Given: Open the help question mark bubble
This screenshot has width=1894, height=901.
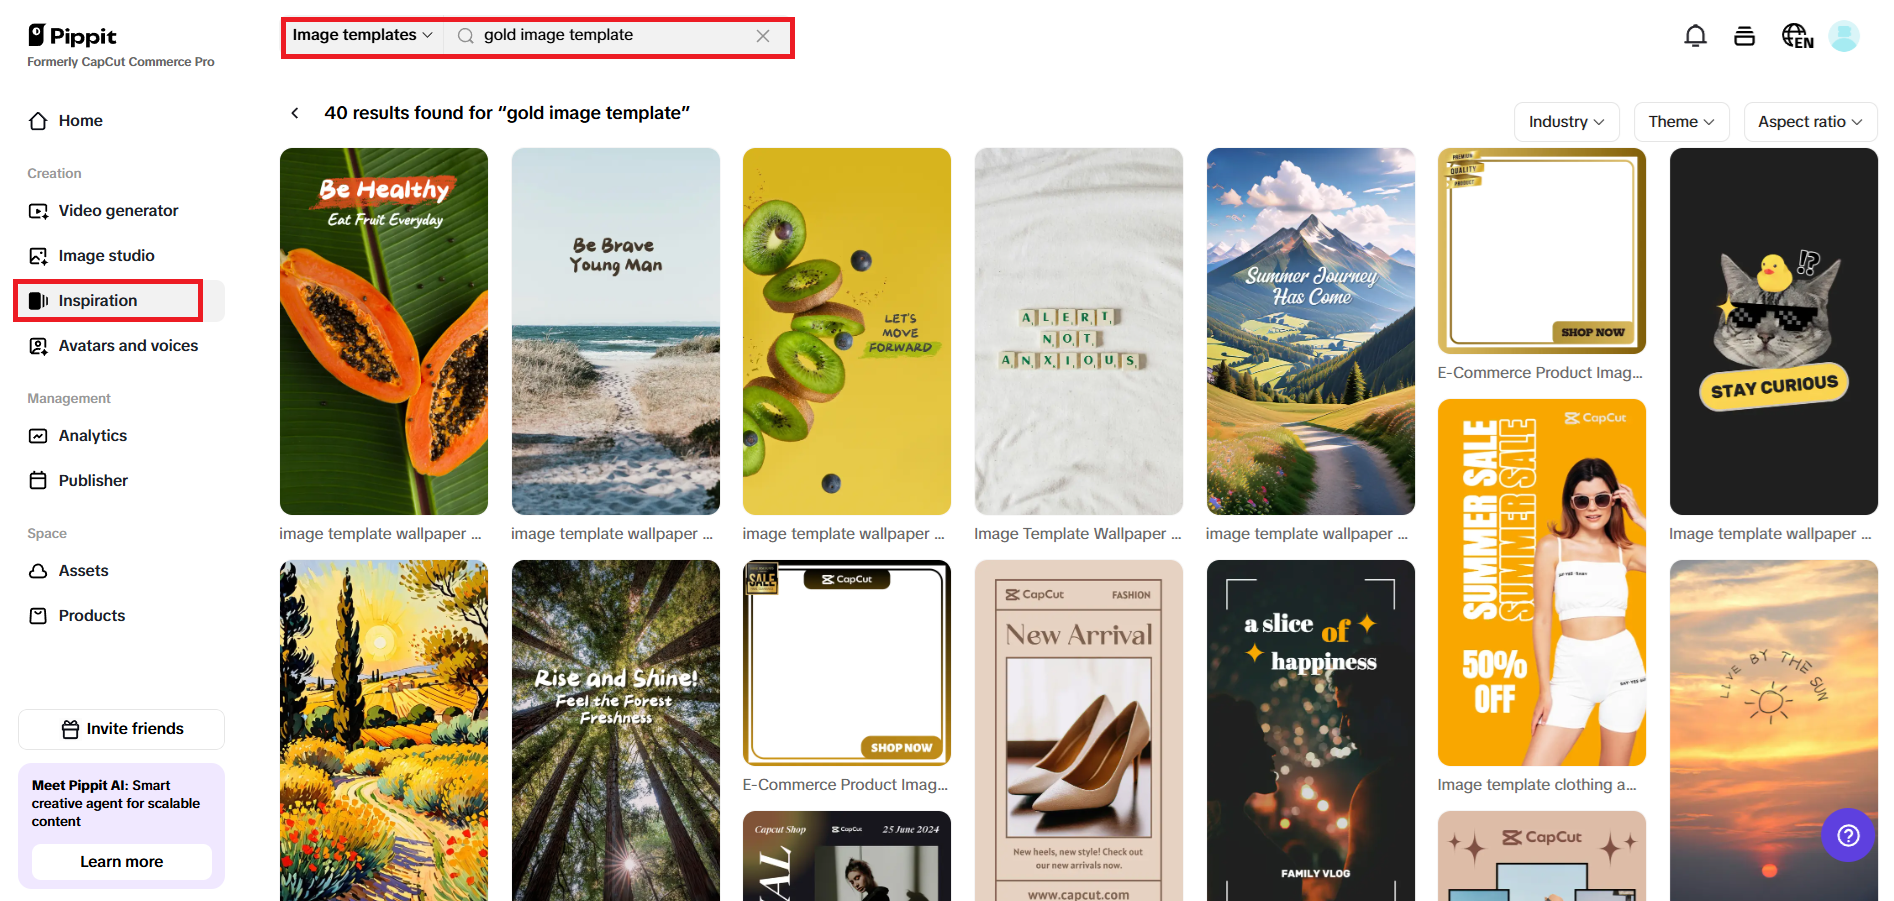Looking at the screenshot, I should point(1848,835).
